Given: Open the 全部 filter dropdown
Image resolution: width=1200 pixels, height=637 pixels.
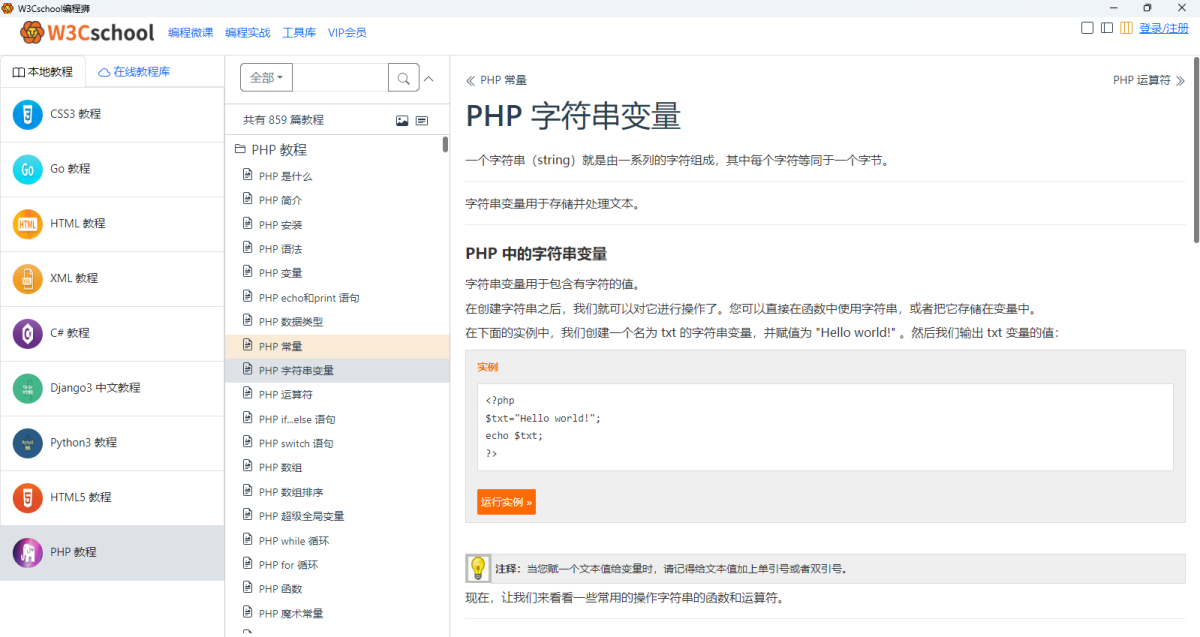Looking at the screenshot, I should click(x=266, y=78).
